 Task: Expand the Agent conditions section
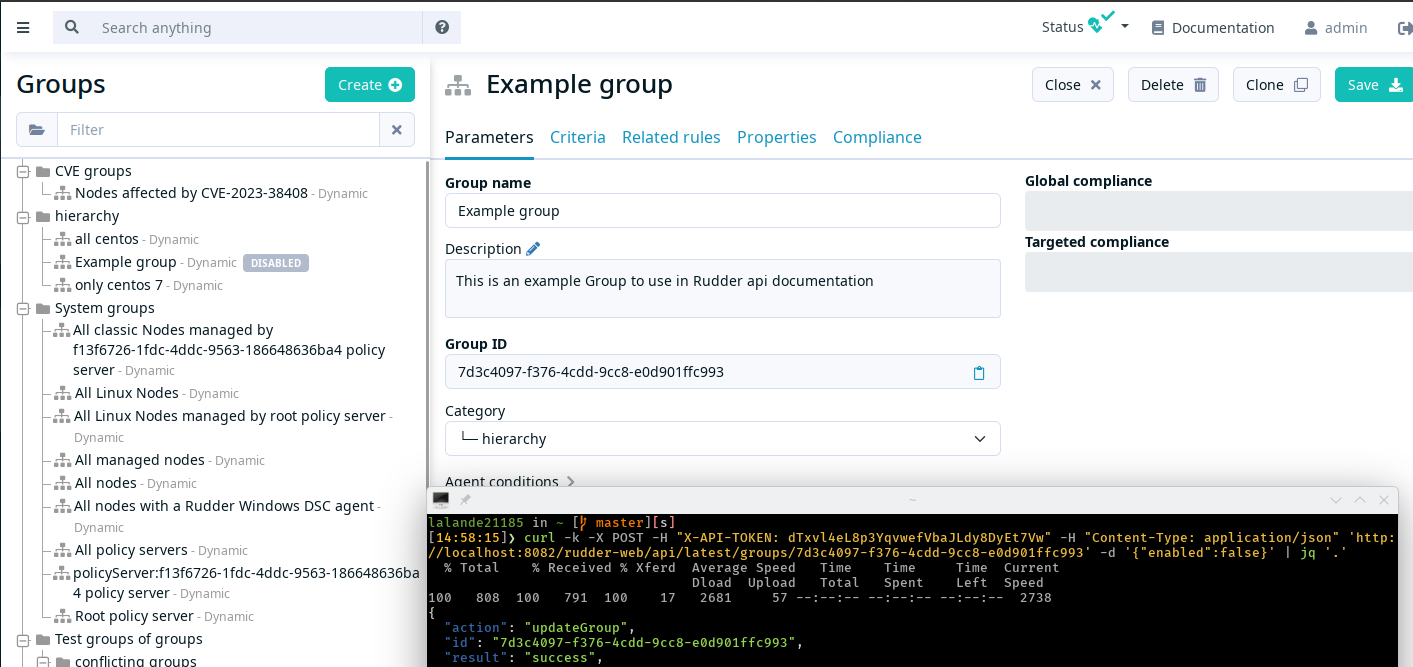pos(510,481)
